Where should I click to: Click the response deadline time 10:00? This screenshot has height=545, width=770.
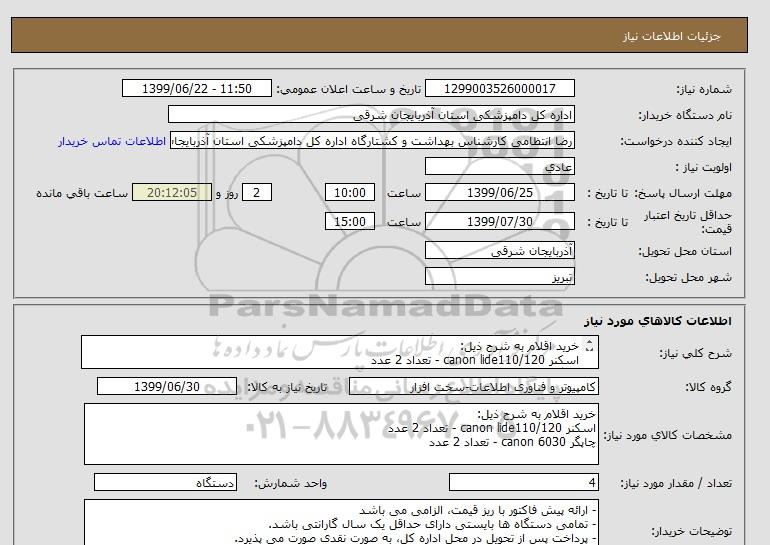point(350,192)
